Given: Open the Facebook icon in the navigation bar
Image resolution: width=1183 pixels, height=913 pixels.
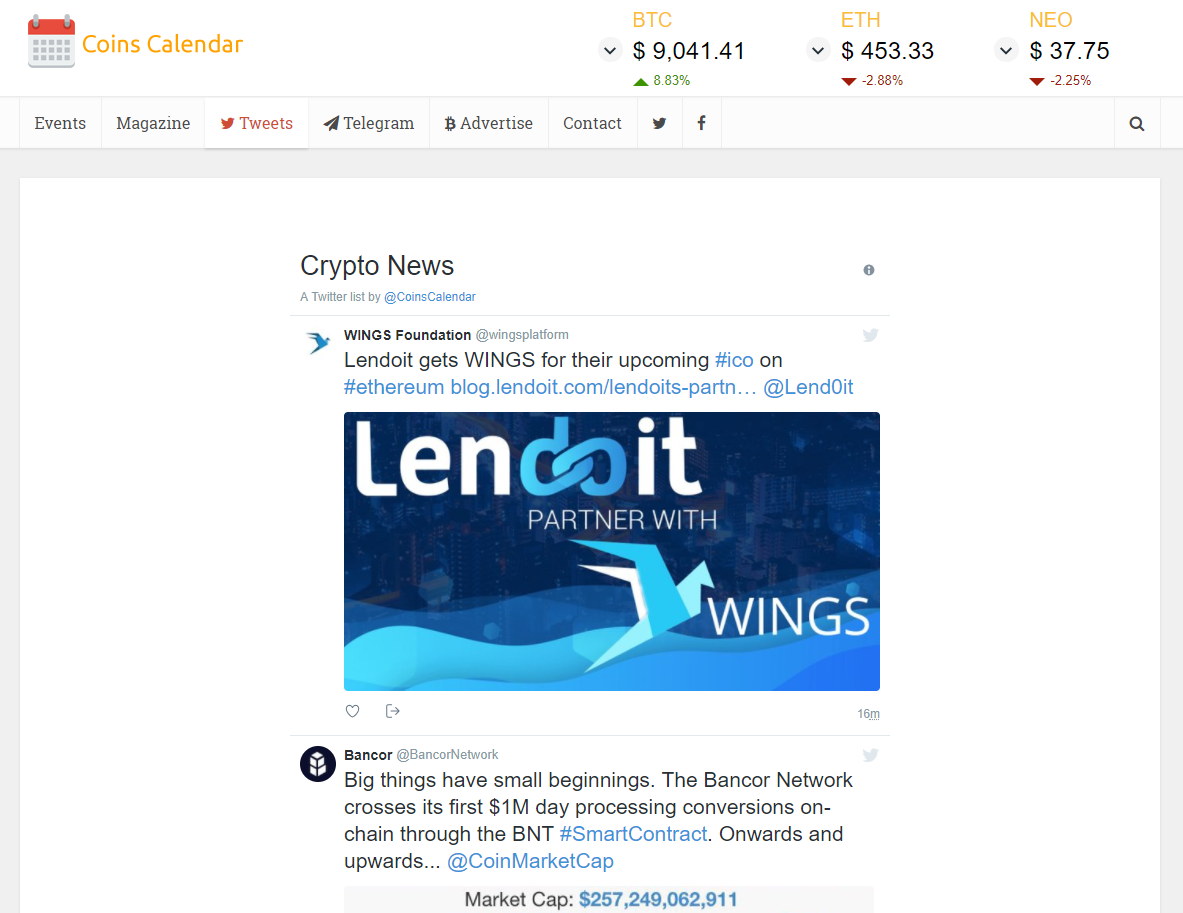Looking at the screenshot, I should [x=701, y=122].
